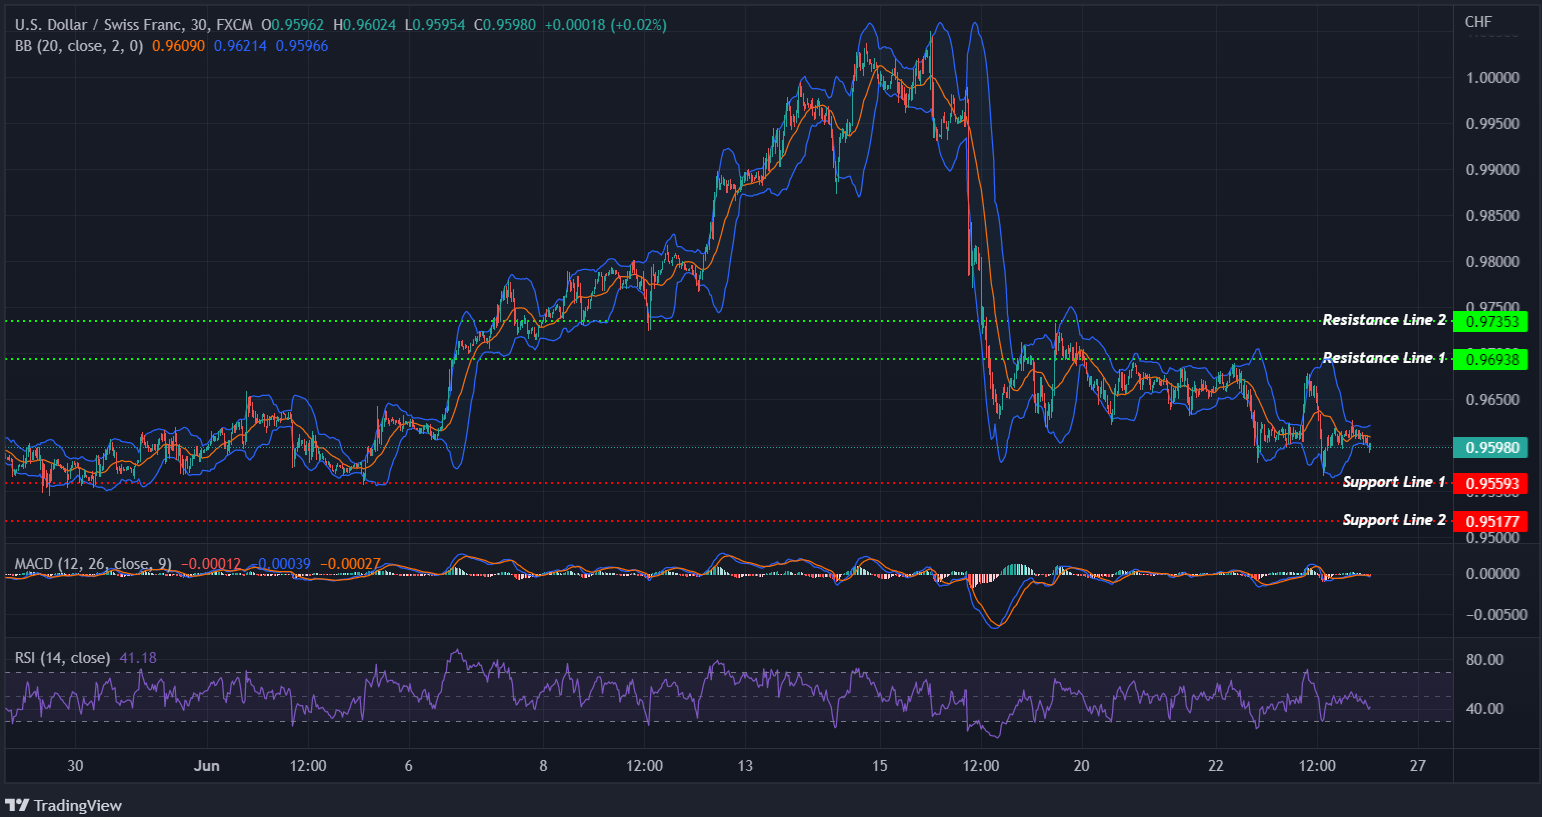Click the current price tag 0.95980

click(x=1491, y=447)
